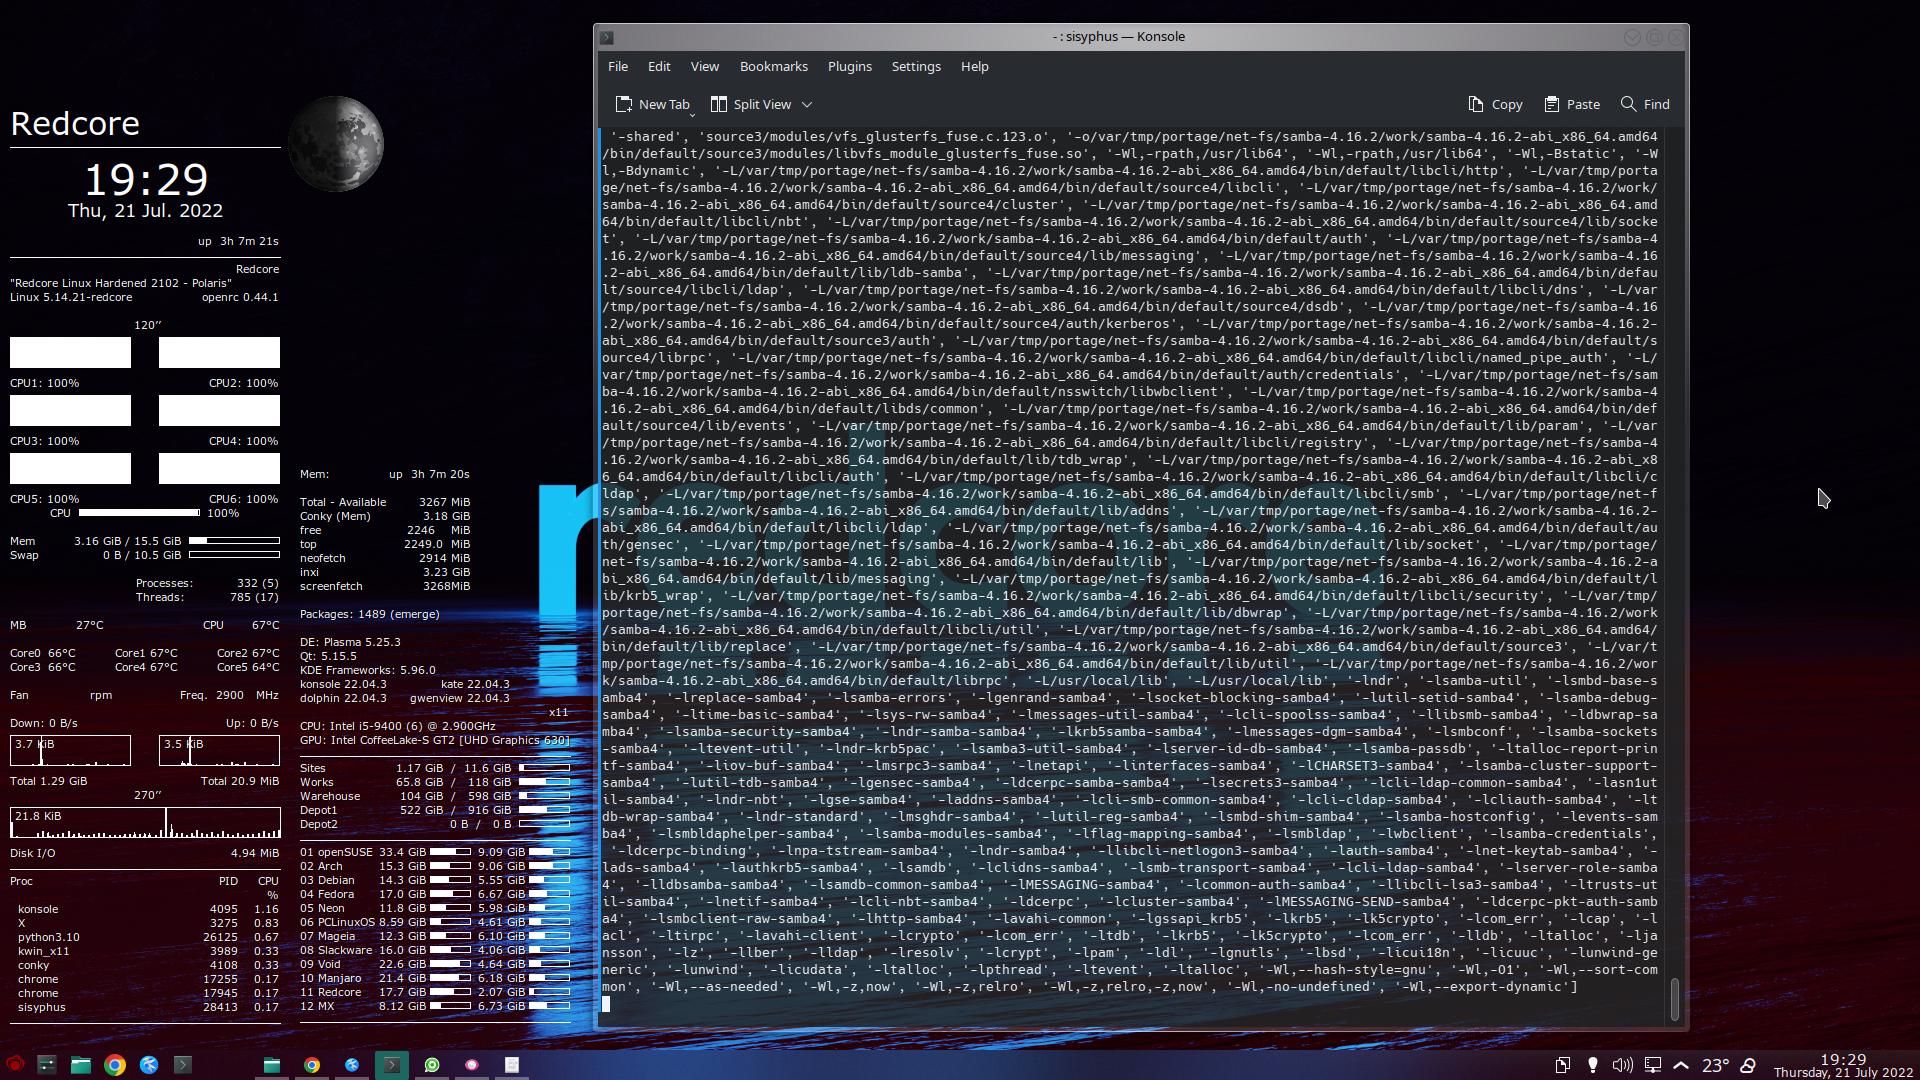1920x1080 pixels.
Task: Click the Paste button in Konsole toolbar
Action: (1572, 104)
